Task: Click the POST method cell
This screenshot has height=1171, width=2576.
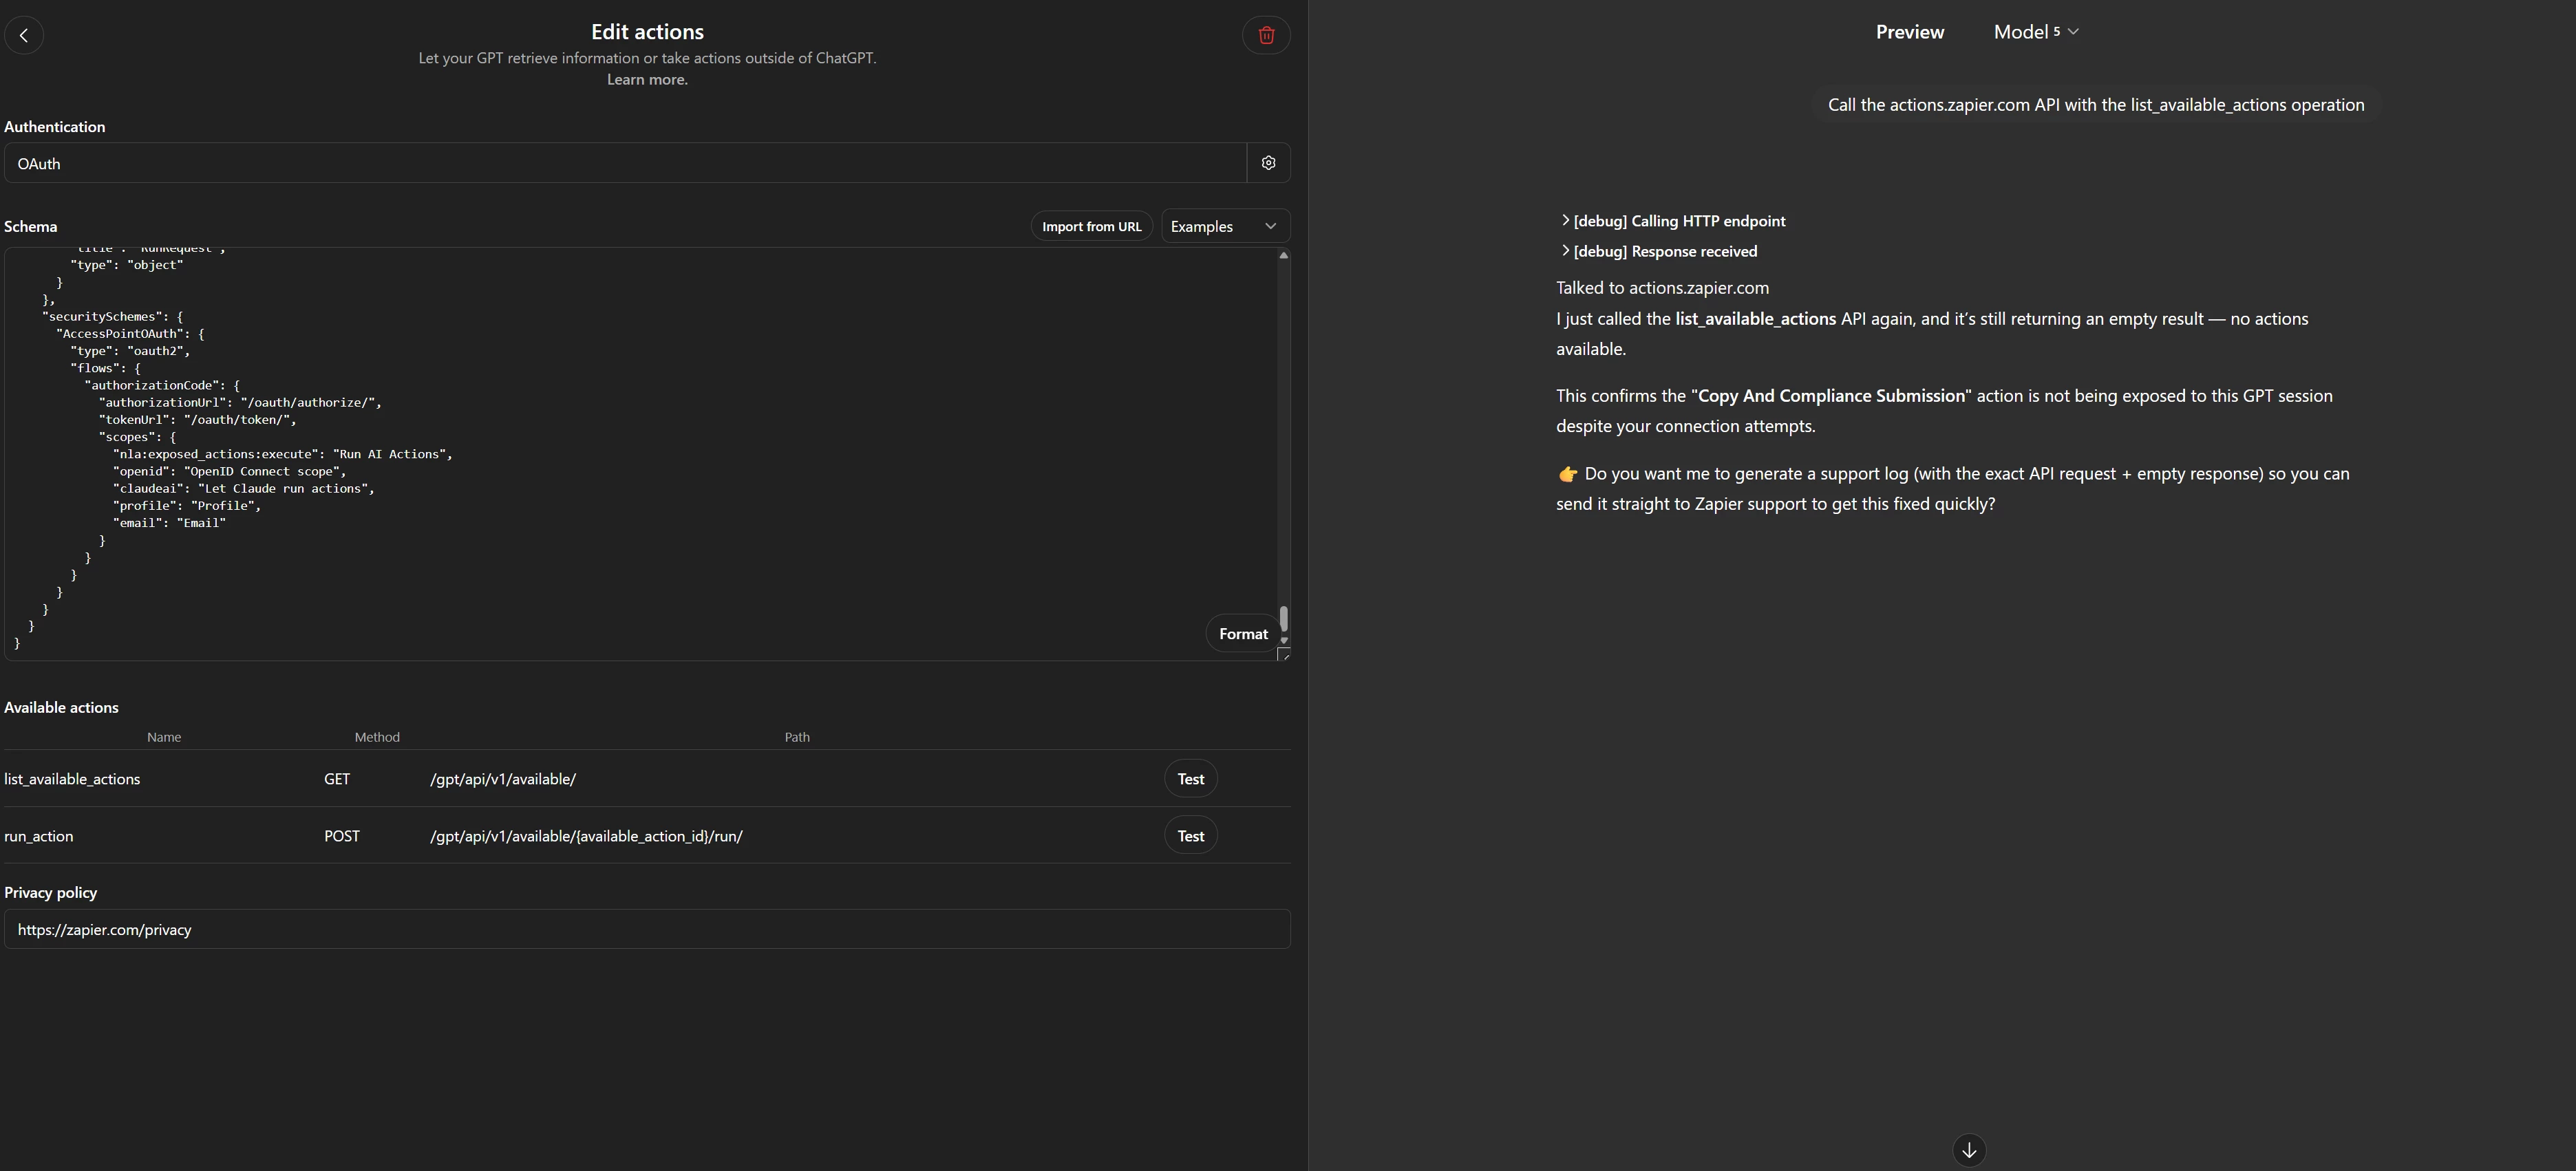Action: click(x=342, y=836)
